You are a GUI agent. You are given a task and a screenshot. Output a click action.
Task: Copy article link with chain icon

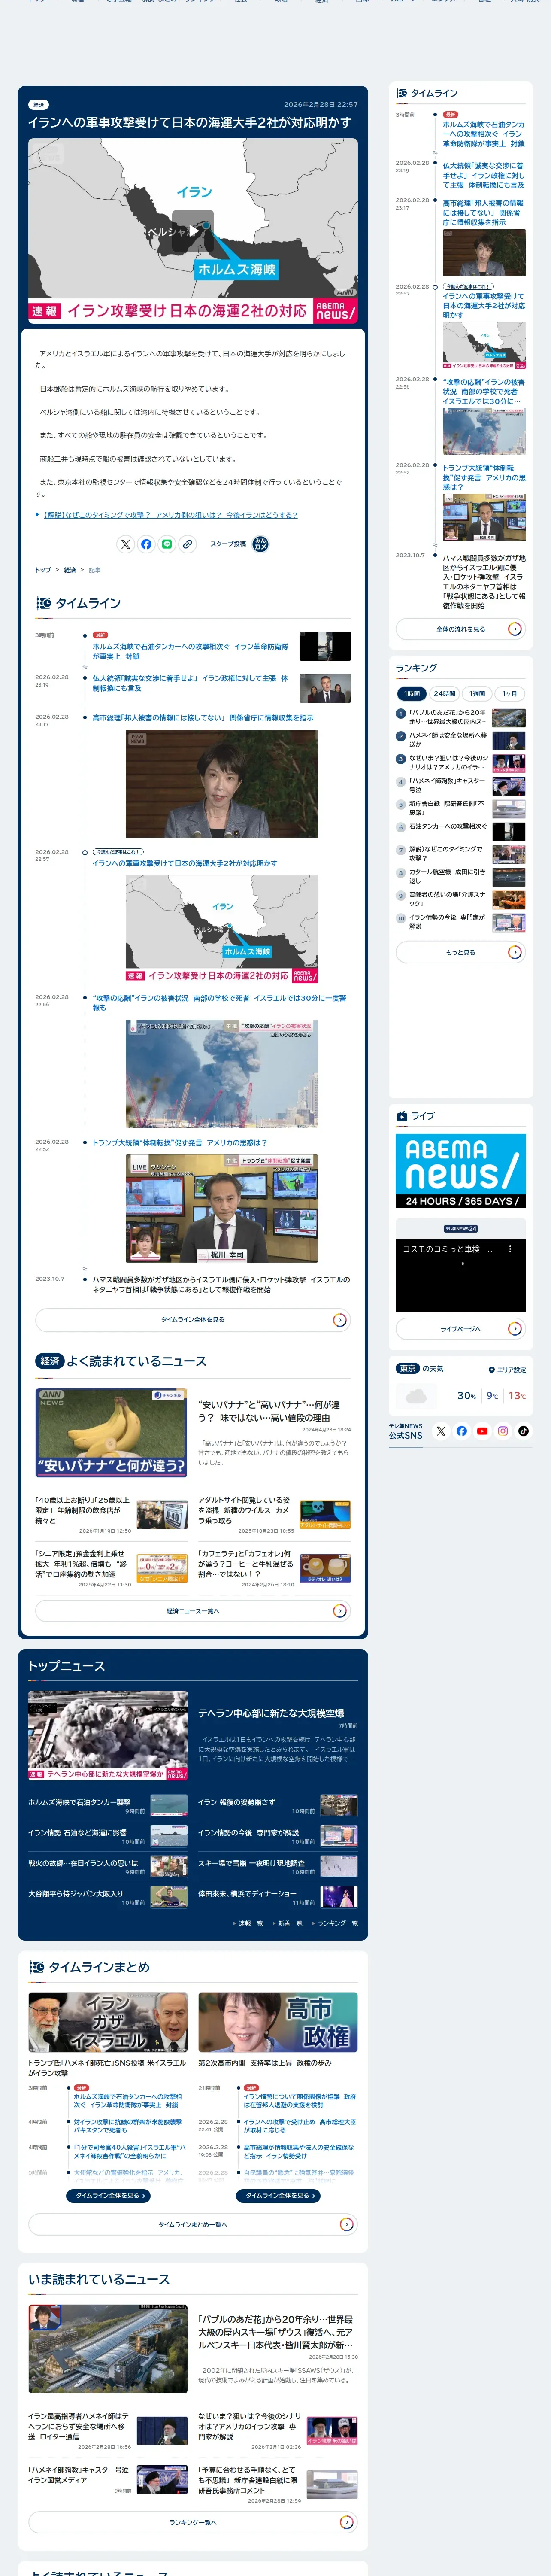(x=187, y=544)
